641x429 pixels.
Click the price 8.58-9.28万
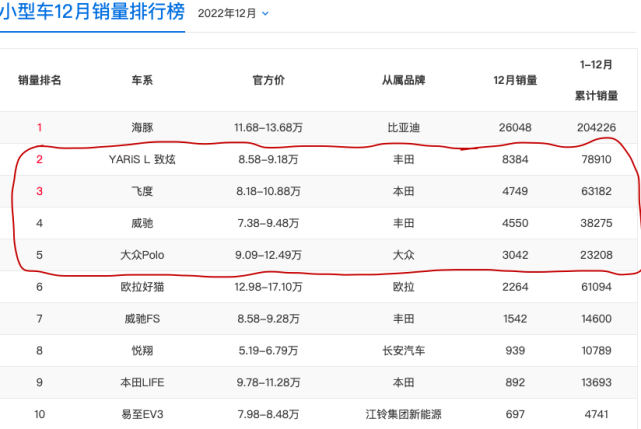269,319
